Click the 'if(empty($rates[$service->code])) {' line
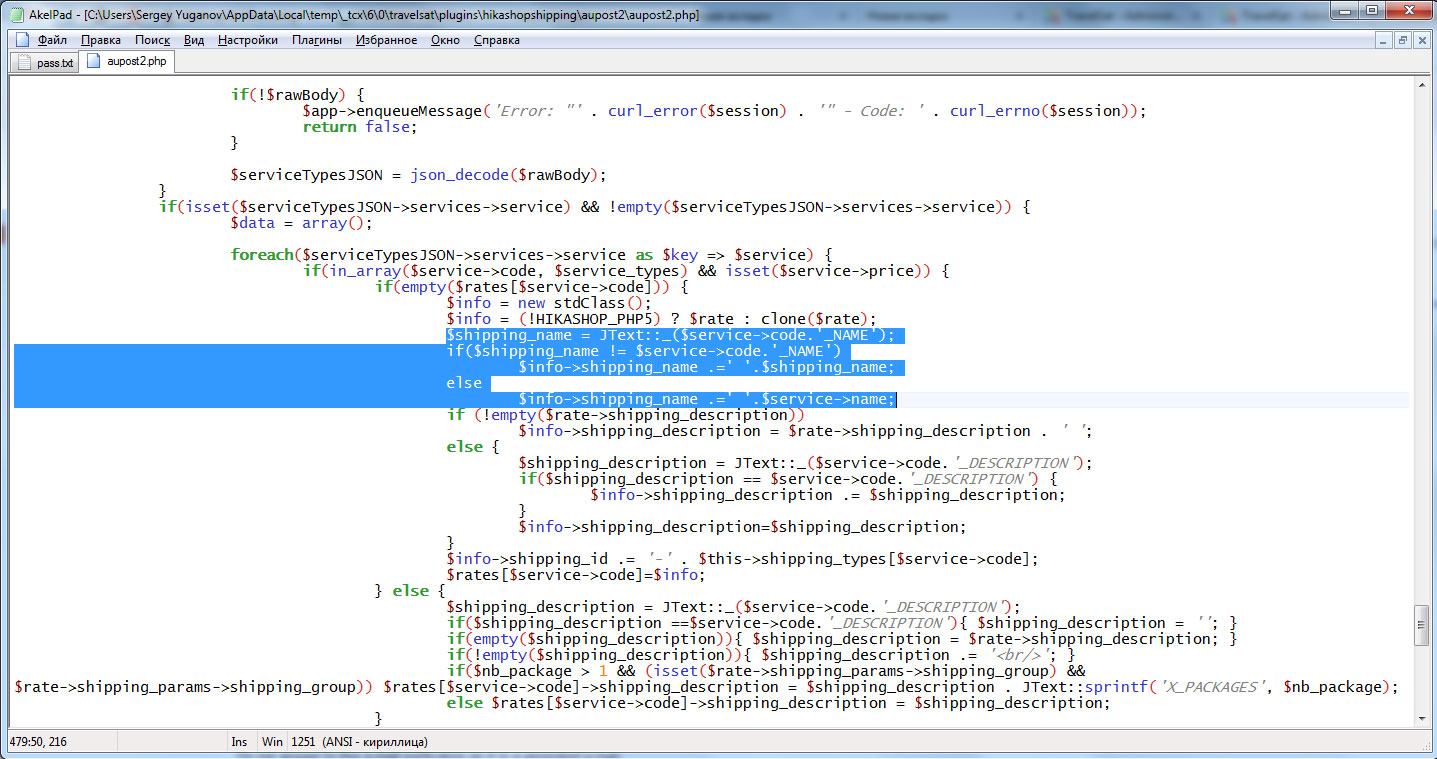 pyautogui.click(x=532, y=287)
